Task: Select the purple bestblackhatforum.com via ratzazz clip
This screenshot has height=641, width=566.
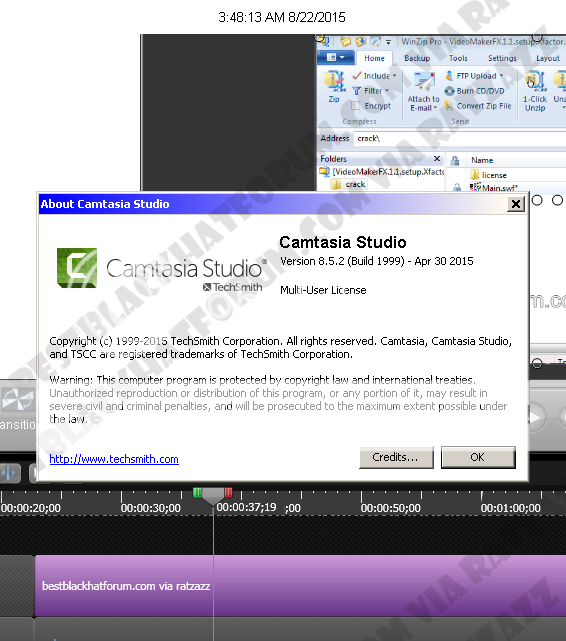Action: (x=300, y=586)
